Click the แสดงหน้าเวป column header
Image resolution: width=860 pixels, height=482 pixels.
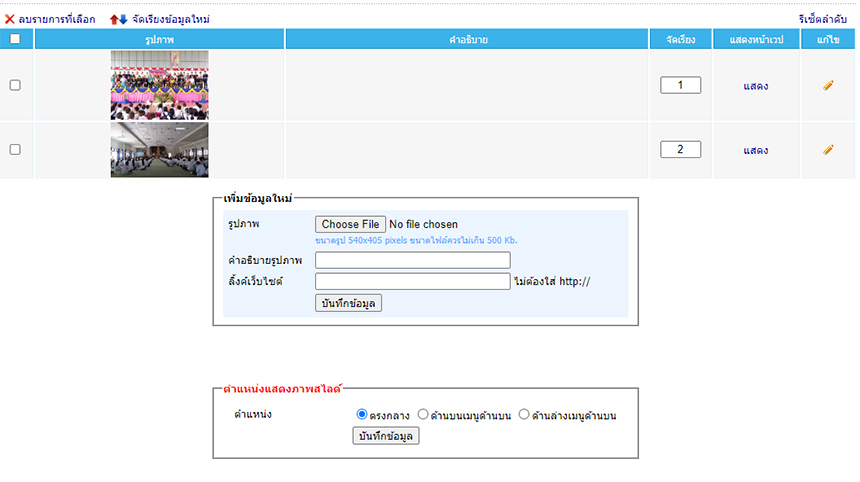click(x=756, y=39)
